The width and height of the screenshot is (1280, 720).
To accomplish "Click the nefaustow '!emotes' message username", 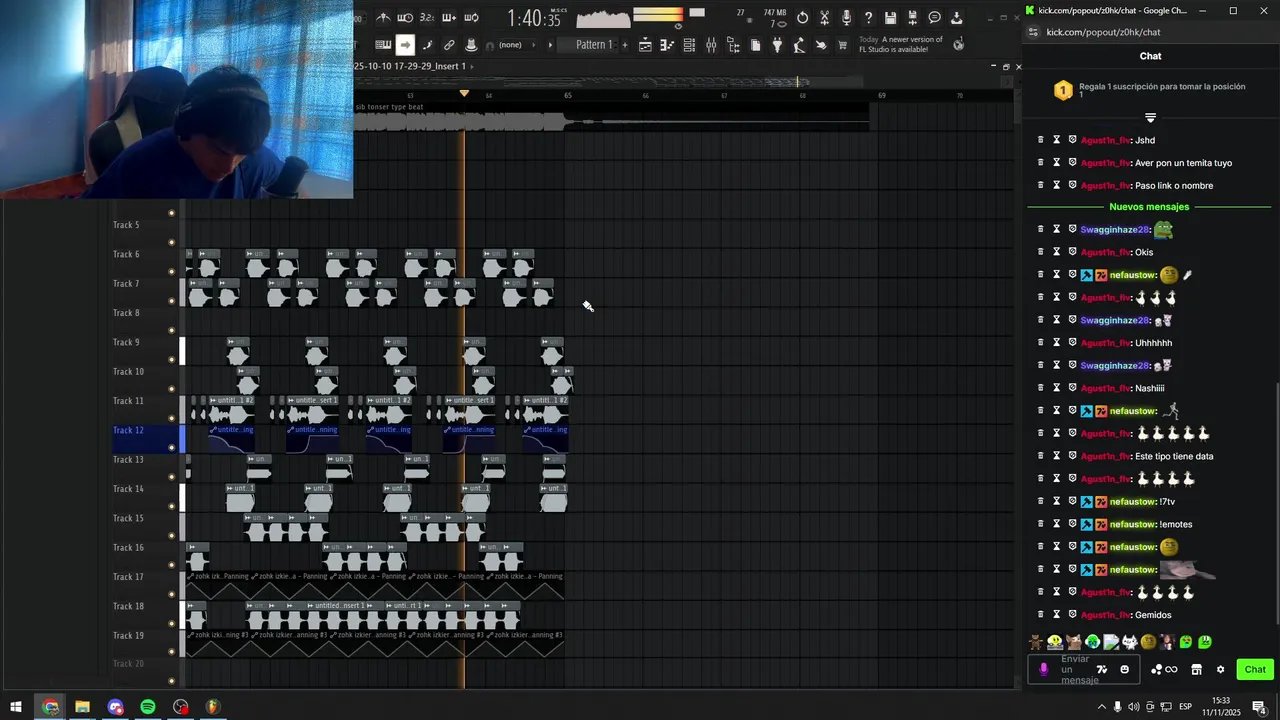I will click(x=1133, y=524).
